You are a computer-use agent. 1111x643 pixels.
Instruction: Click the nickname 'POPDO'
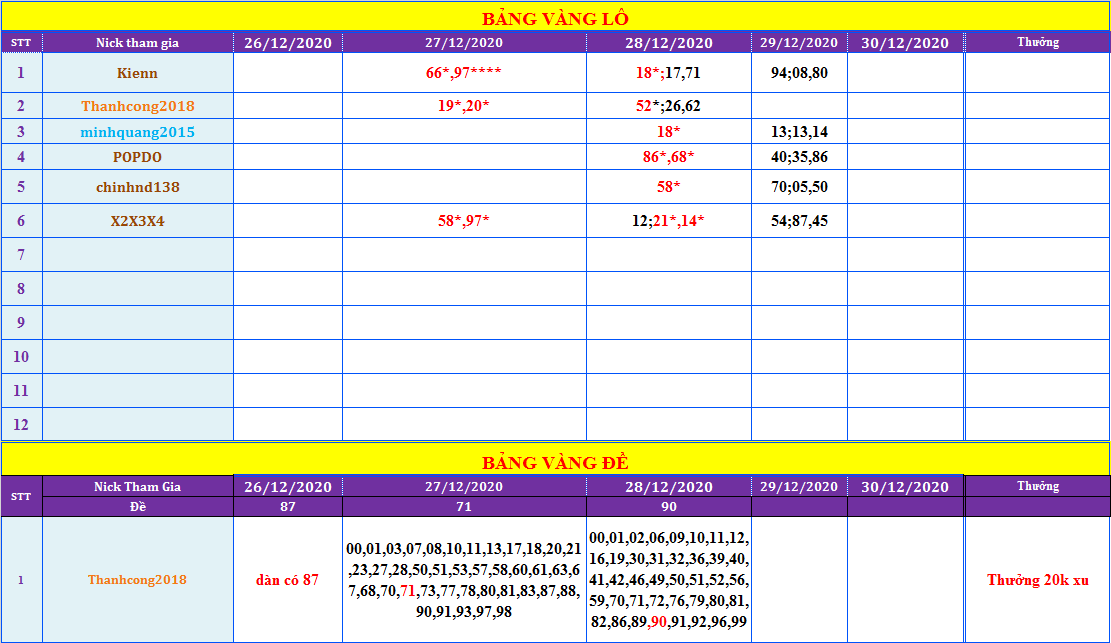tap(137, 157)
